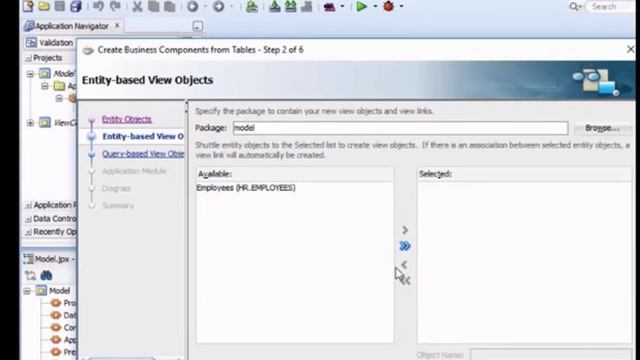Open the dropdown next to Debug icon

tap(402, 7)
